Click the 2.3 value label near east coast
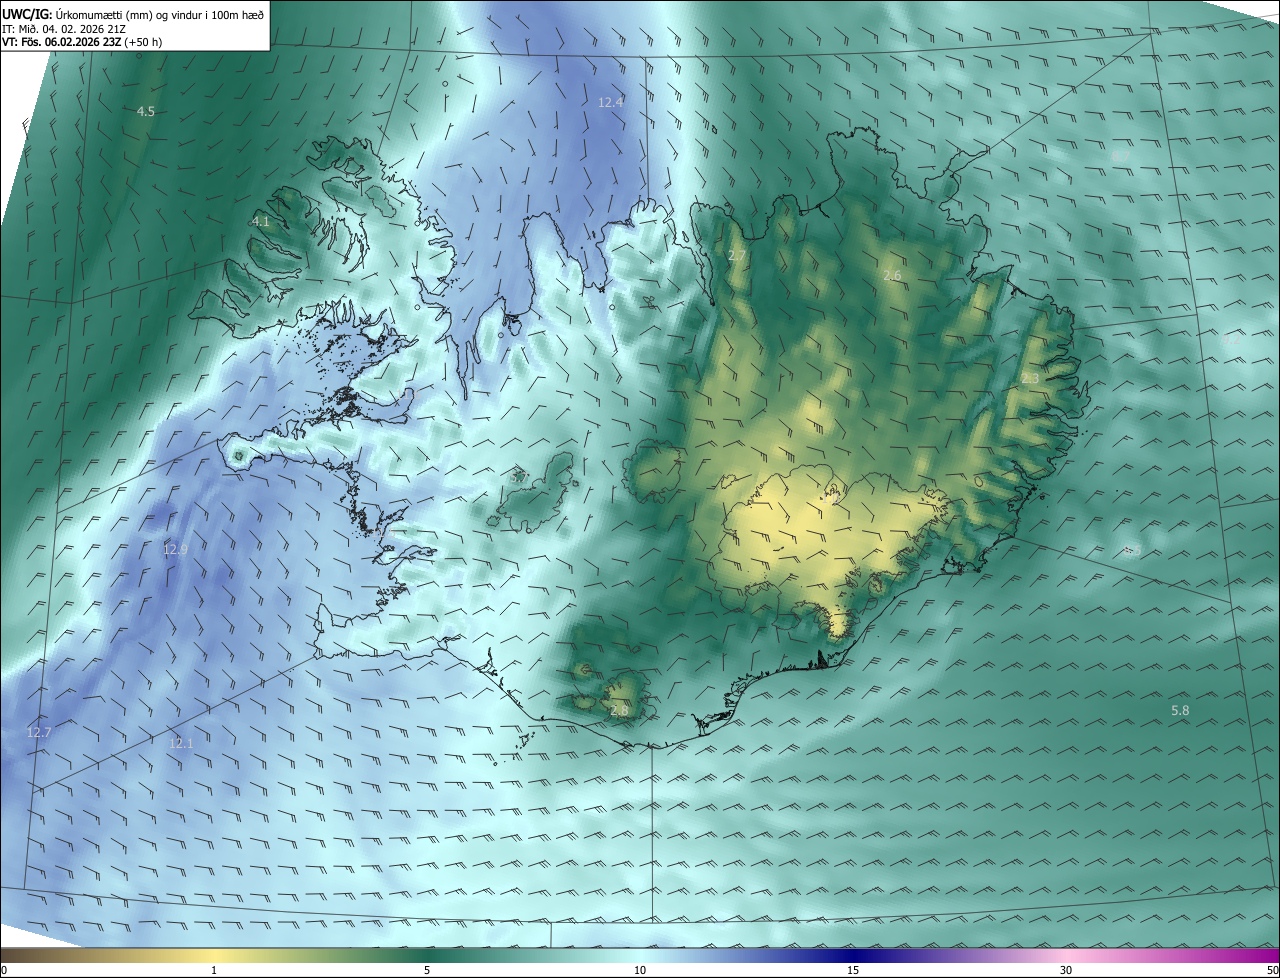Screen dimensions: 1280x978 pyautogui.click(x=1030, y=378)
